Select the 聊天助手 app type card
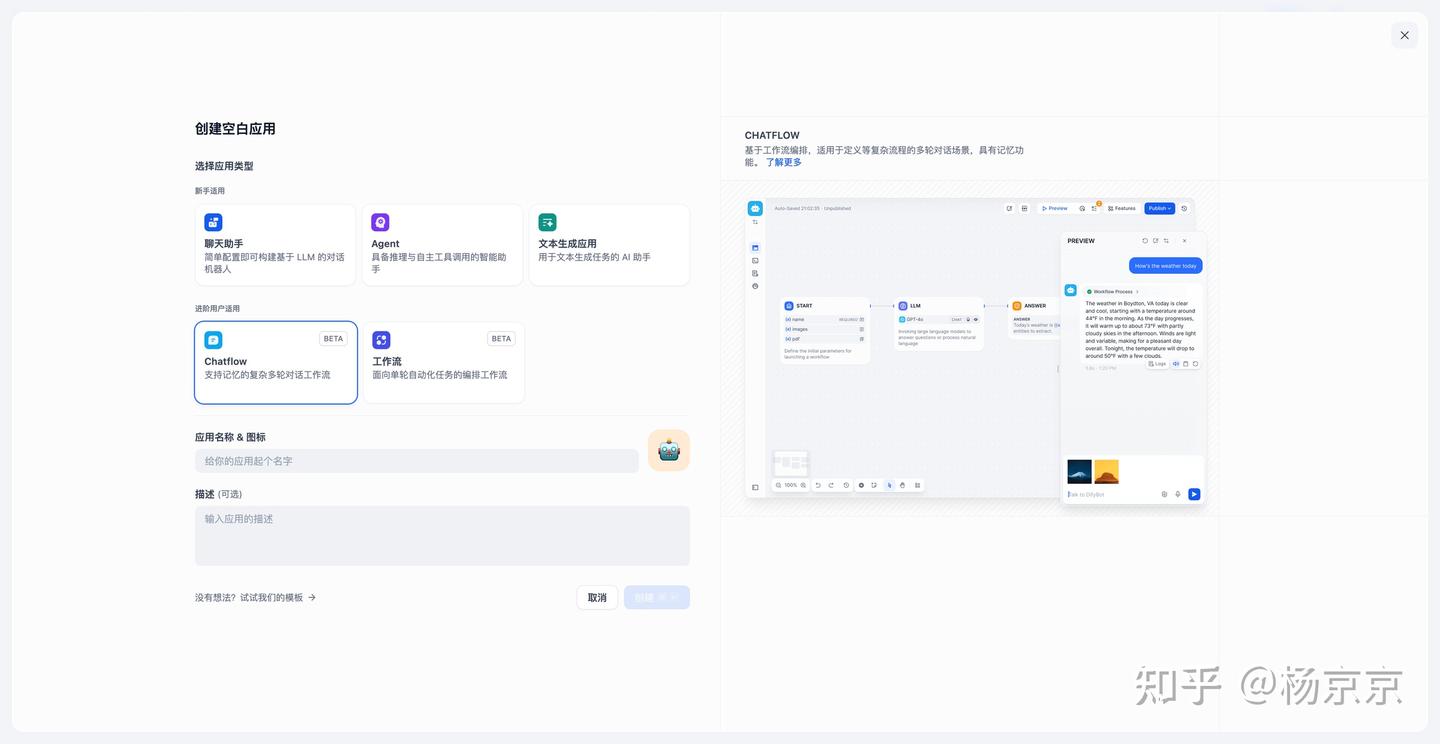Viewport: 1440px width, 744px height. pyautogui.click(x=275, y=245)
